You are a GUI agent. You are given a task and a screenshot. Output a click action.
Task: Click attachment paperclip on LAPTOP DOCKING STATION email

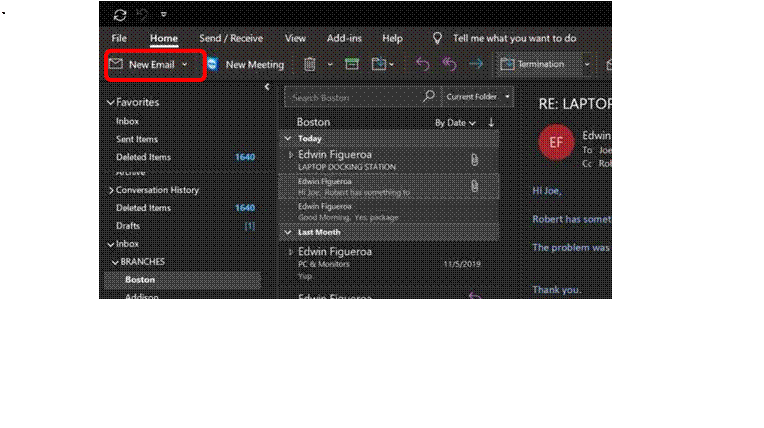point(474,160)
